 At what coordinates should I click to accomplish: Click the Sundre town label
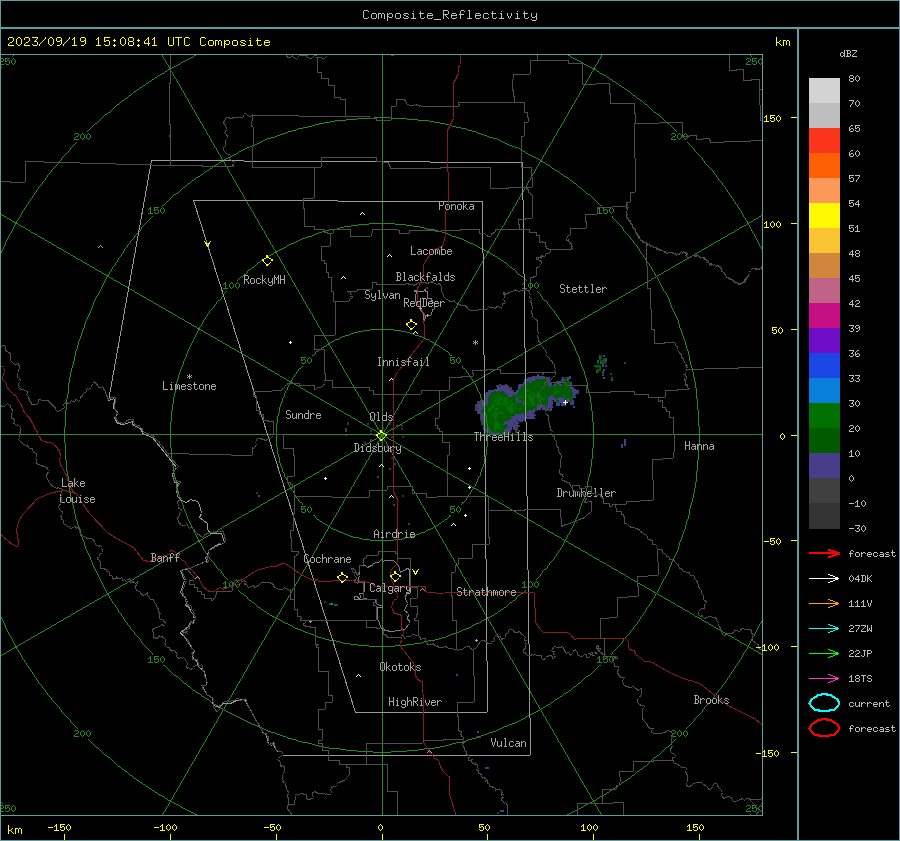(303, 414)
